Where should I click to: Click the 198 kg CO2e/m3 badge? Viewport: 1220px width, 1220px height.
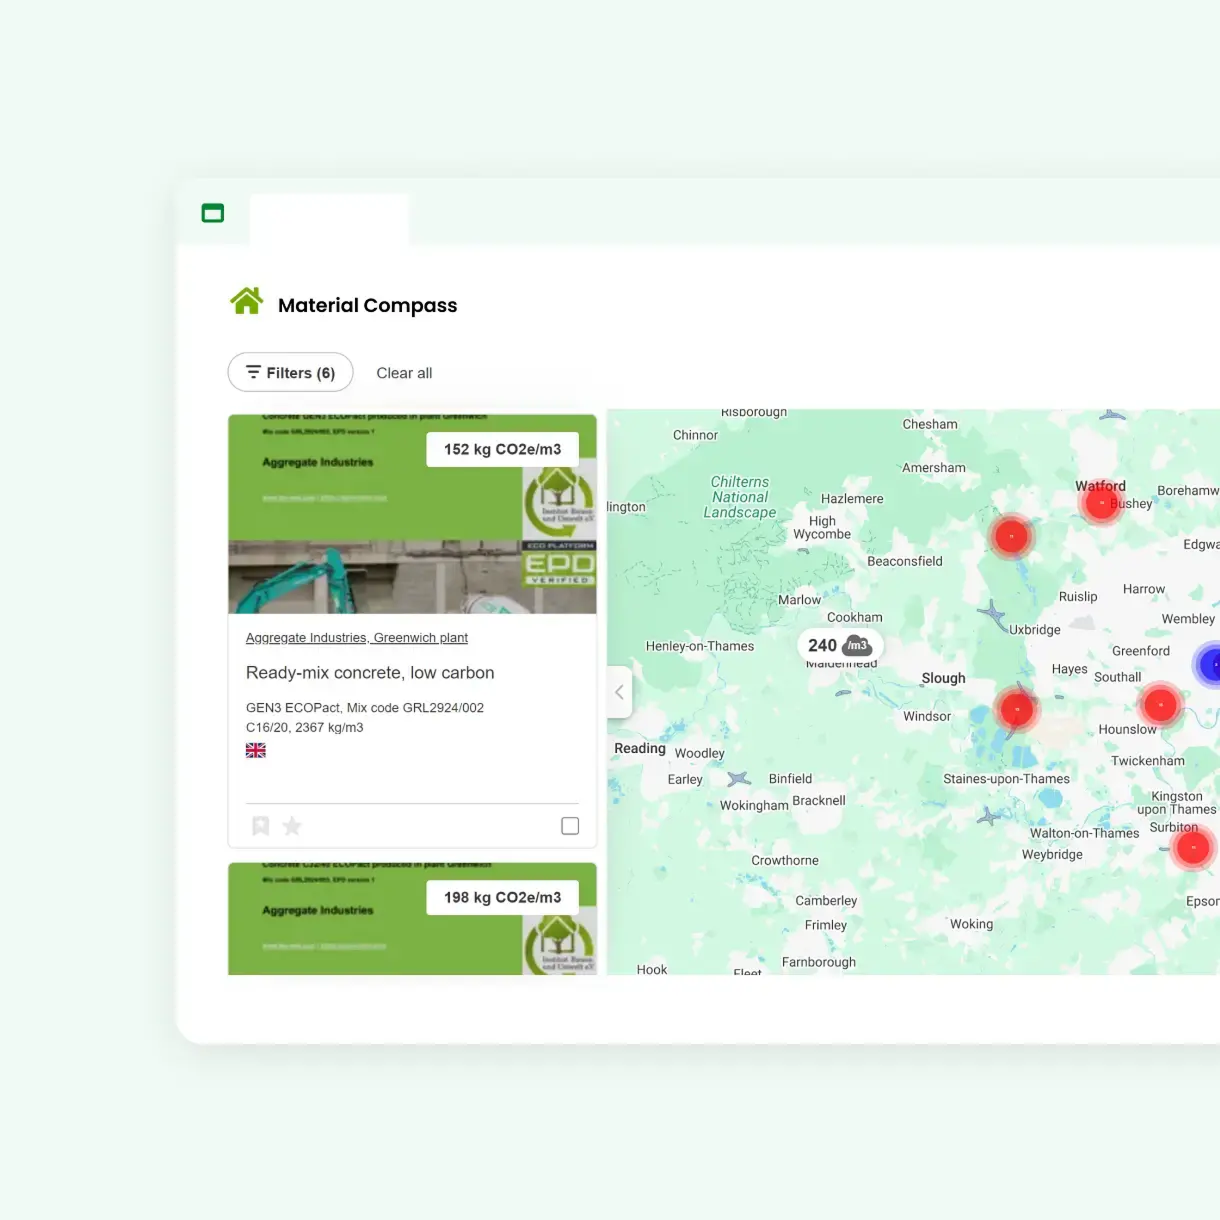click(503, 897)
